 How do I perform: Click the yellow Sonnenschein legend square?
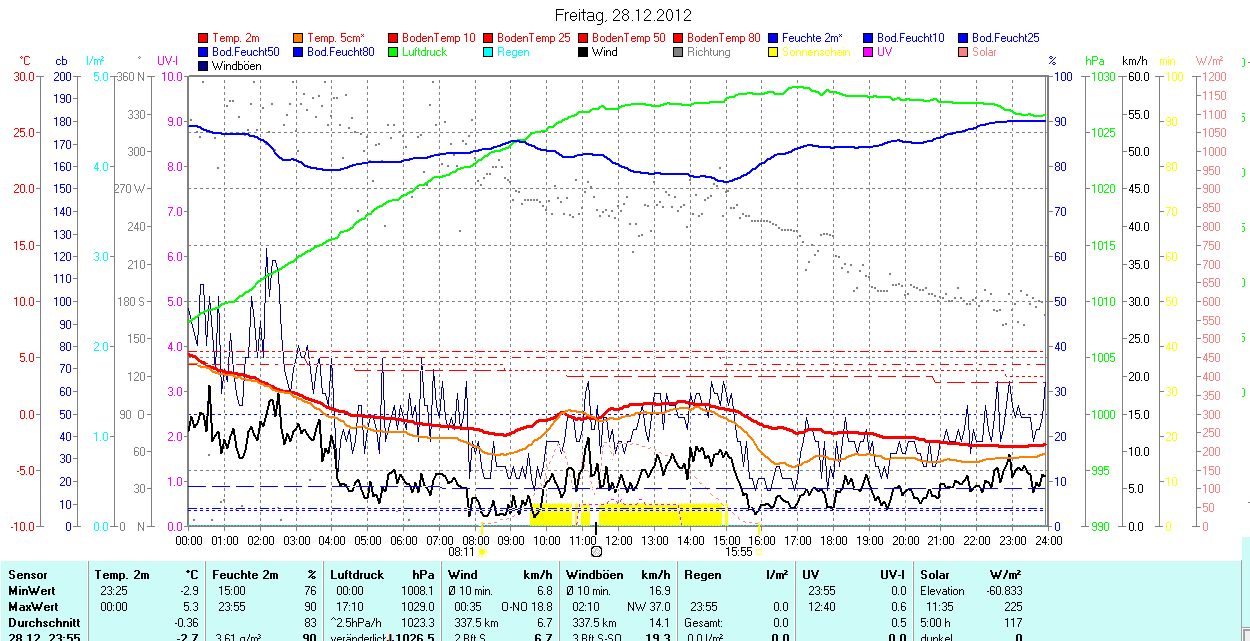[x=774, y=52]
